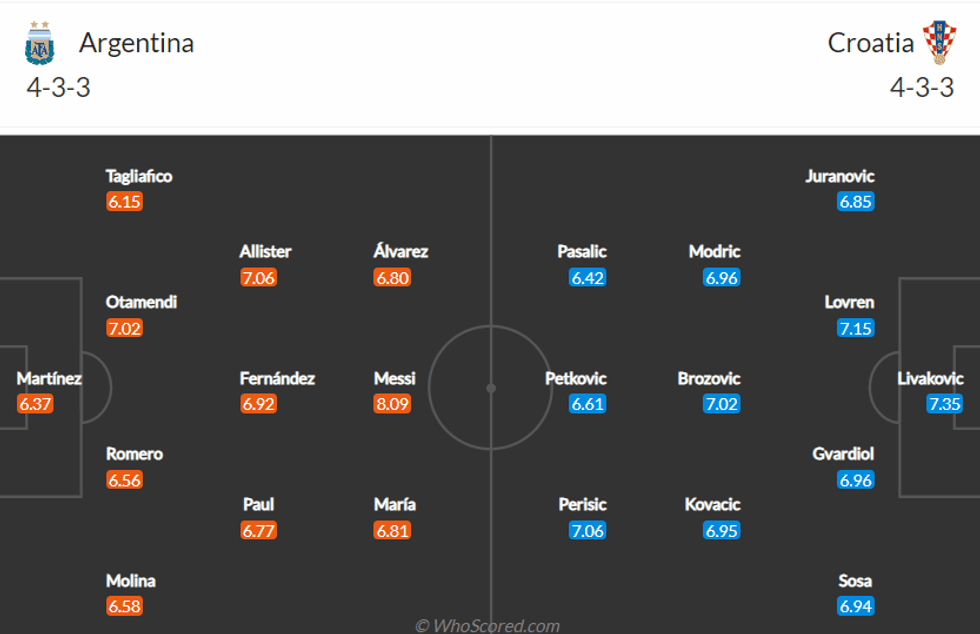Select player Álvarez on the pitch
The width and height of the screenshot is (980, 634).
pyautogui.click(x=400, y=252)
